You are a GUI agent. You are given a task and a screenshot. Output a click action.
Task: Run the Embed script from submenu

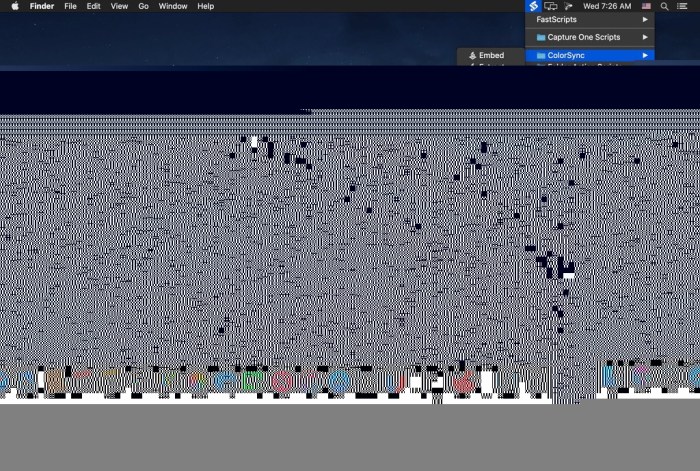[491, 55]
